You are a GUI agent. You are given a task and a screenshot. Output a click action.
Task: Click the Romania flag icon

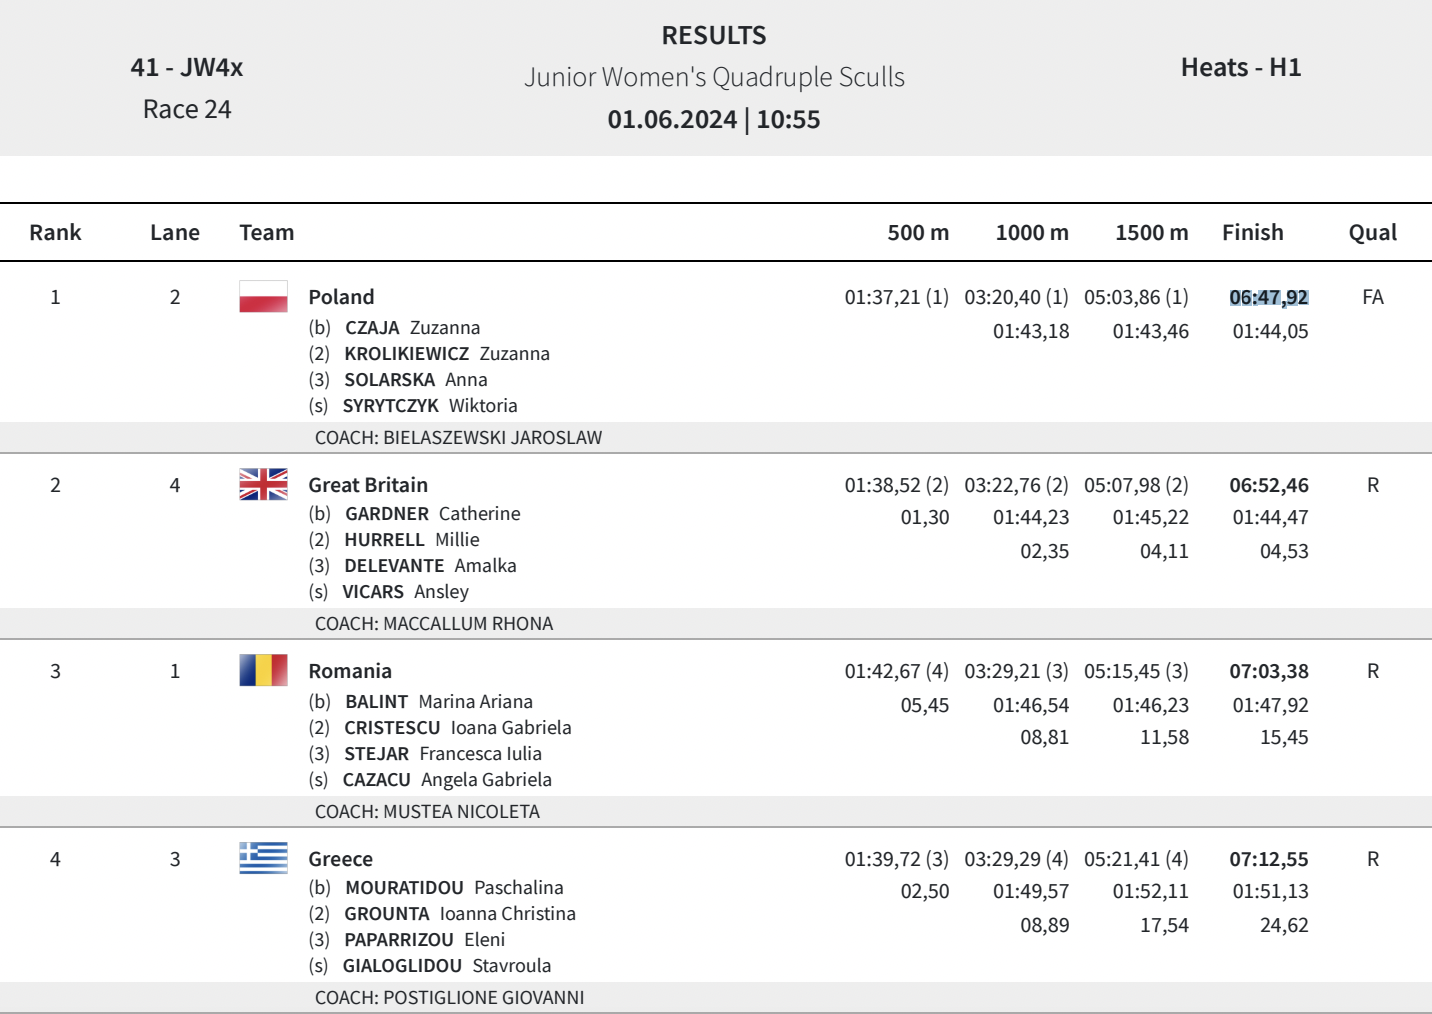coord(263,670)
